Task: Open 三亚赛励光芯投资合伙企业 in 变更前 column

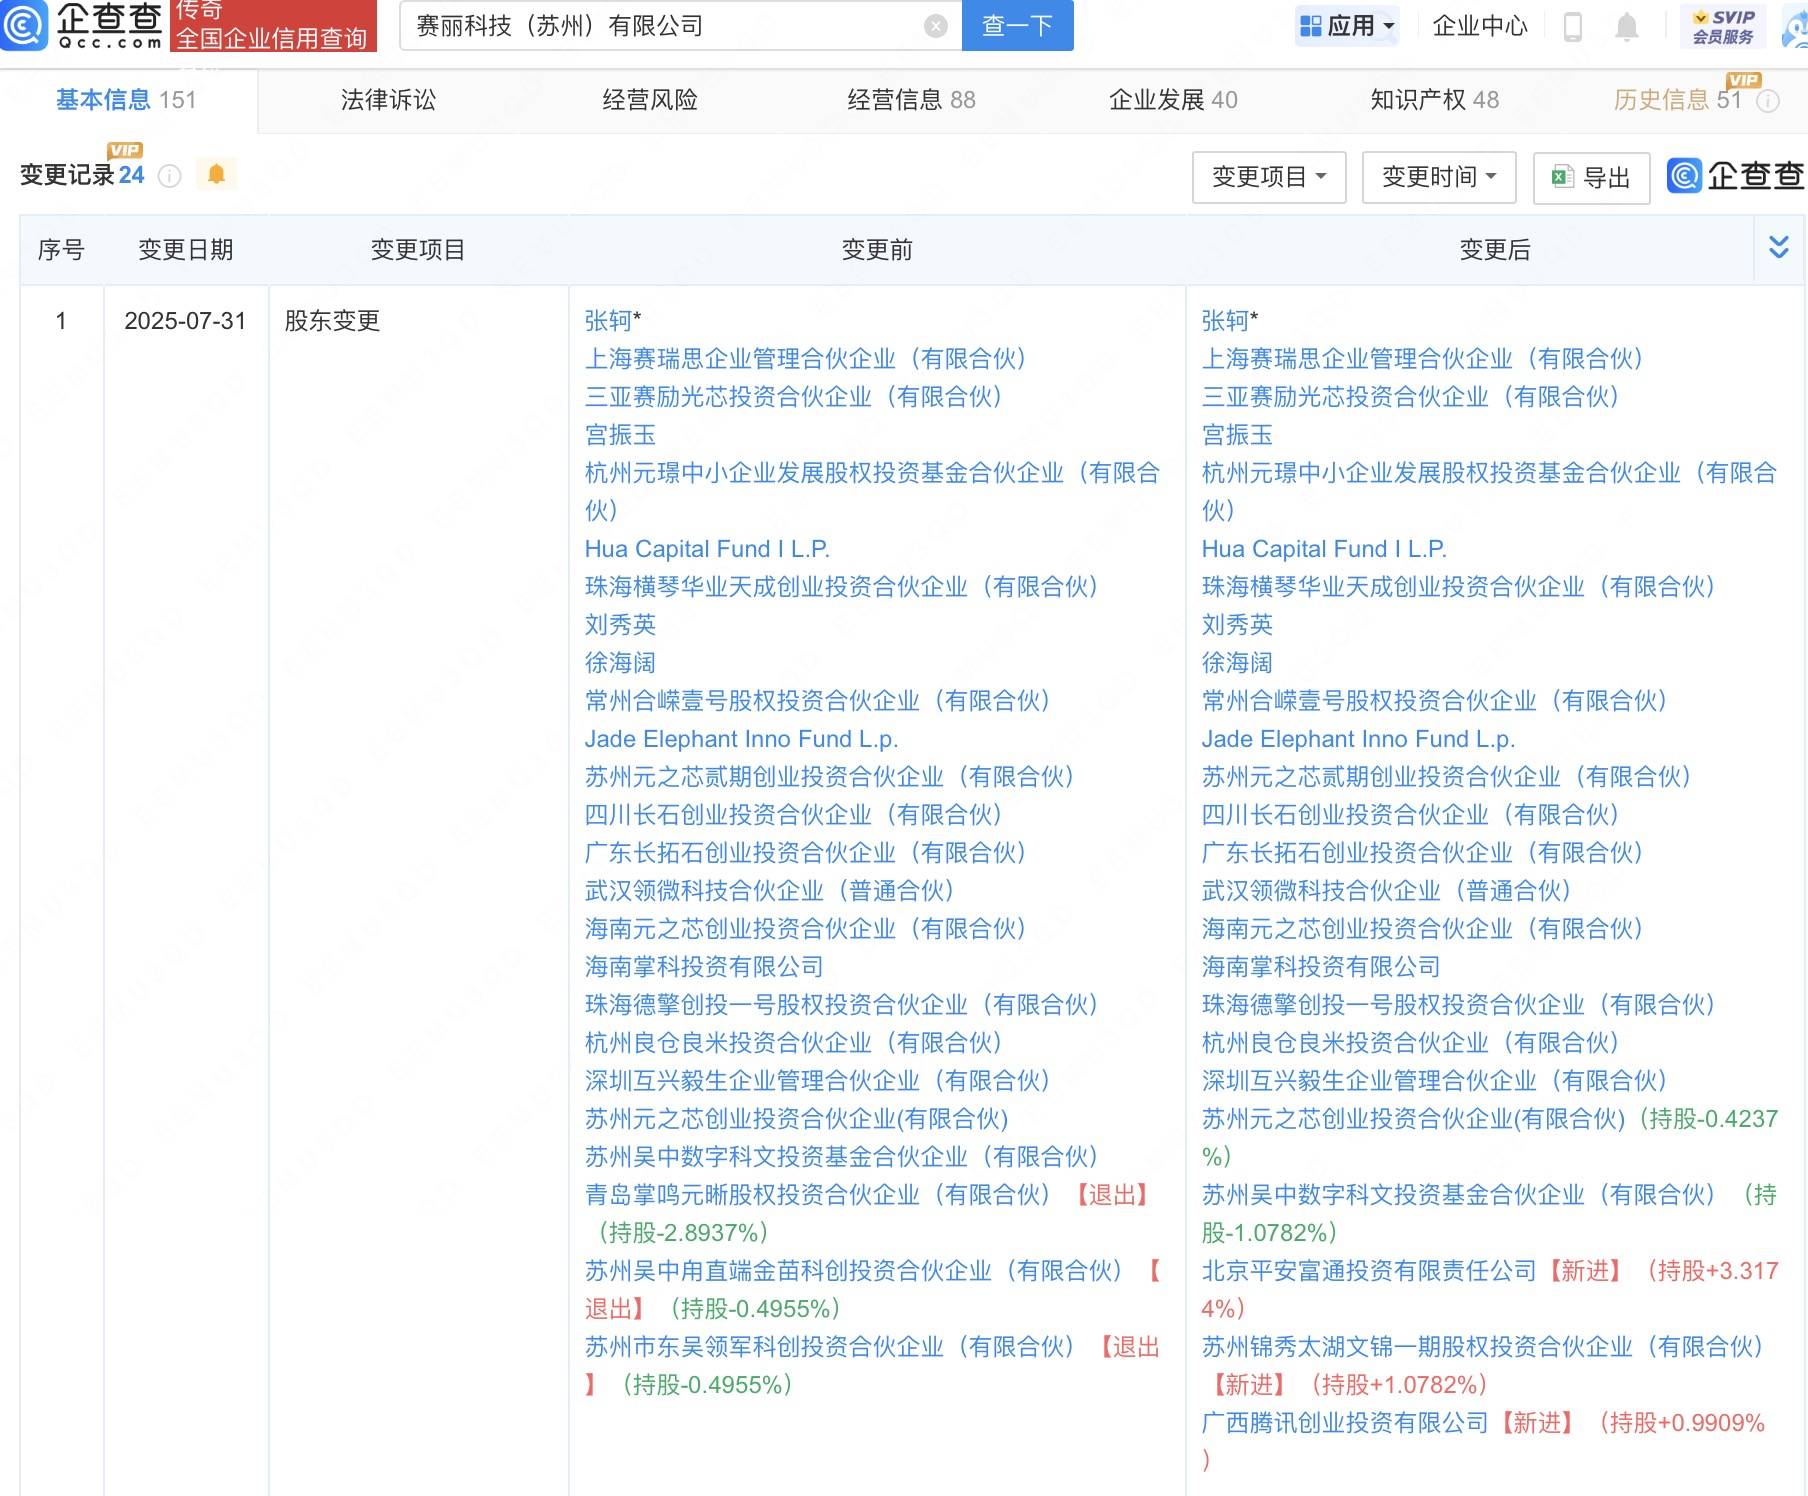Action: (793, 397)
